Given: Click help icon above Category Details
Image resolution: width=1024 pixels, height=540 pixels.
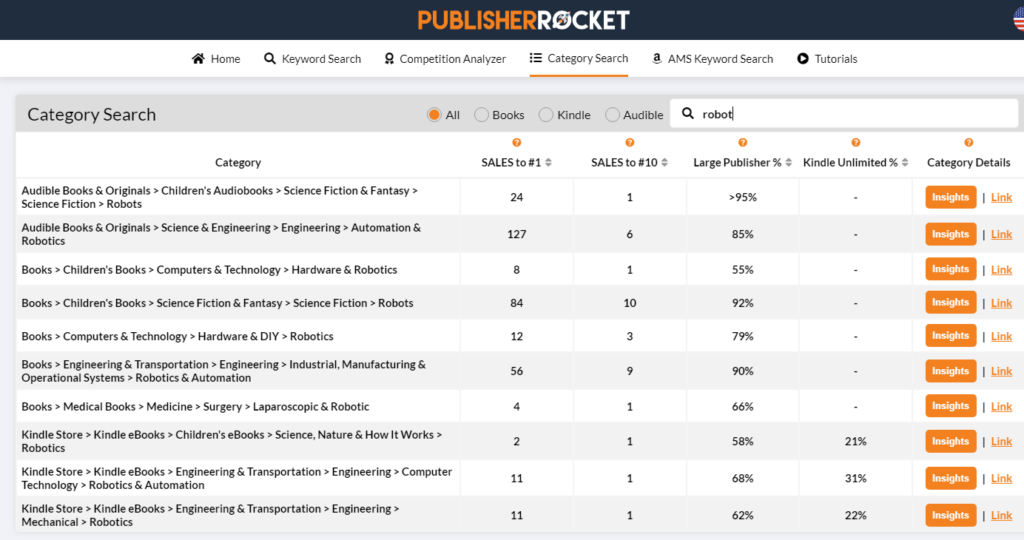Looking at the screenshot, I should [x=968, y=142].
